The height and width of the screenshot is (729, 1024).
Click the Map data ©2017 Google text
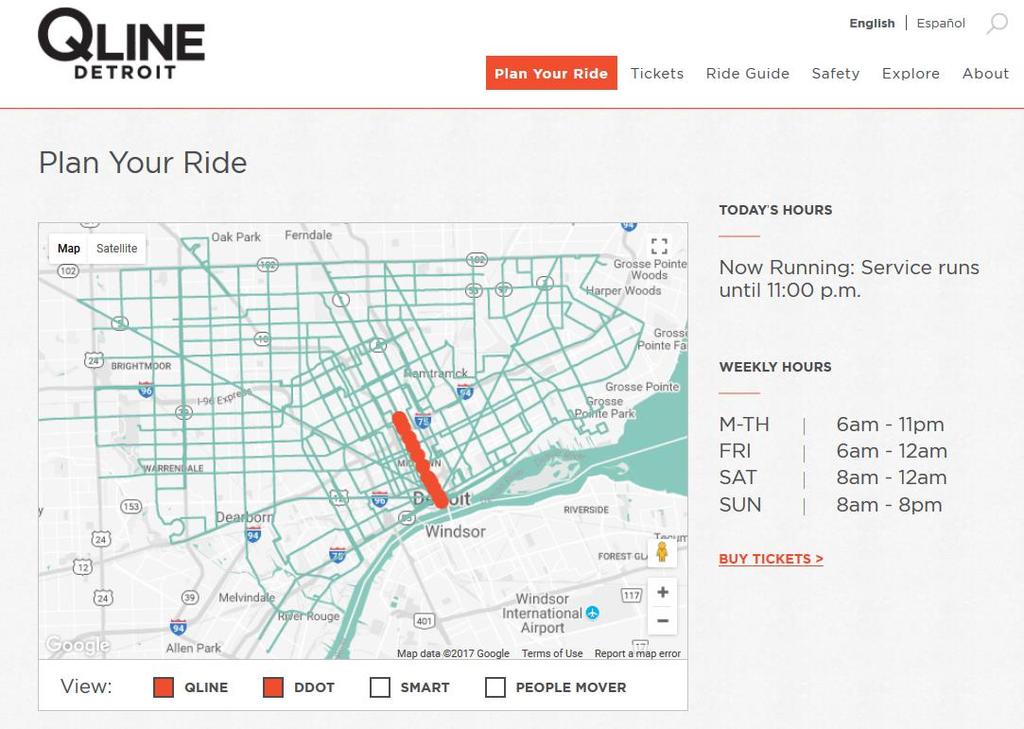pos(453,653)
